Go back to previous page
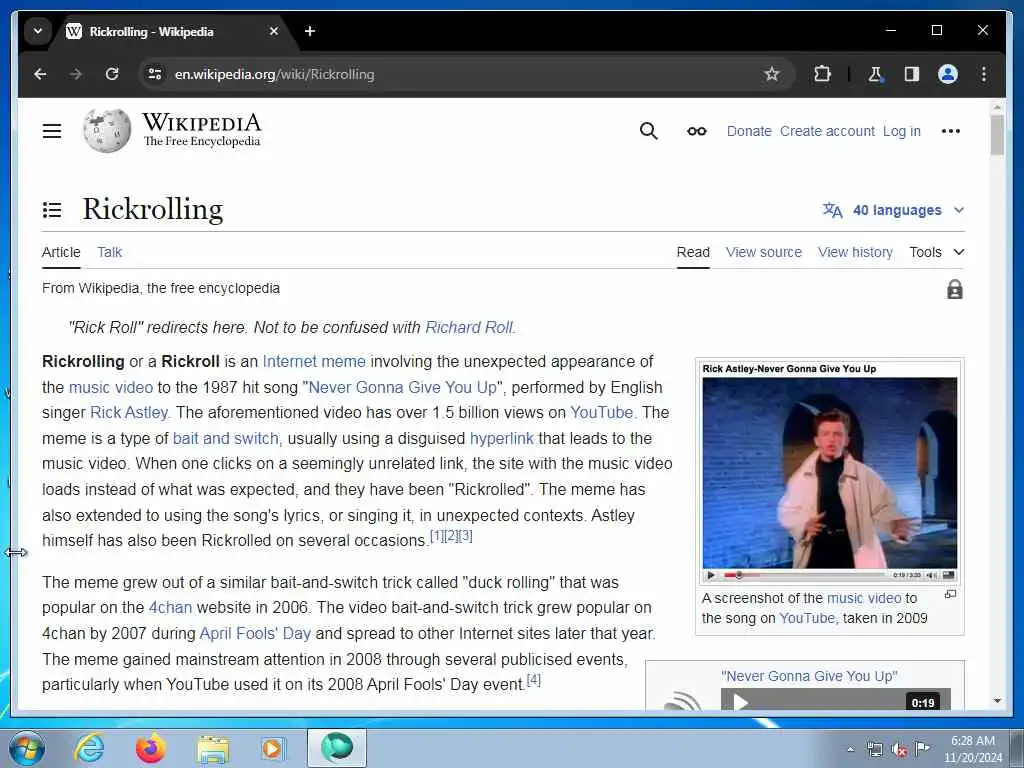Screen dimensions: 1024x768 [40, 74]
